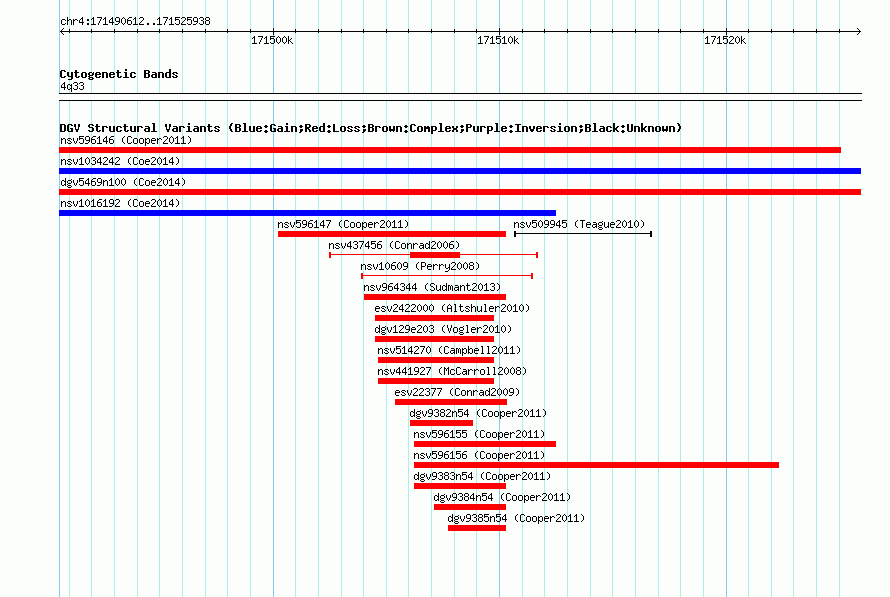Click the nsv10609 thin red line
Screen dimensions: 890x597
point(447,276)
